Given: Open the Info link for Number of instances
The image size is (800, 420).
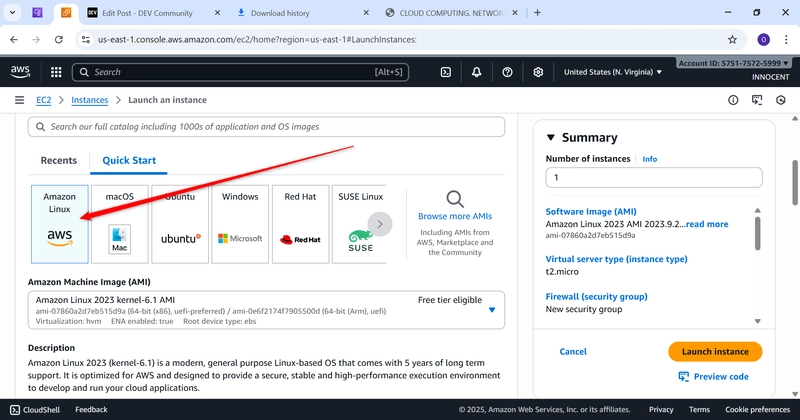Looking at the screenshot, I should pos(649,159).
